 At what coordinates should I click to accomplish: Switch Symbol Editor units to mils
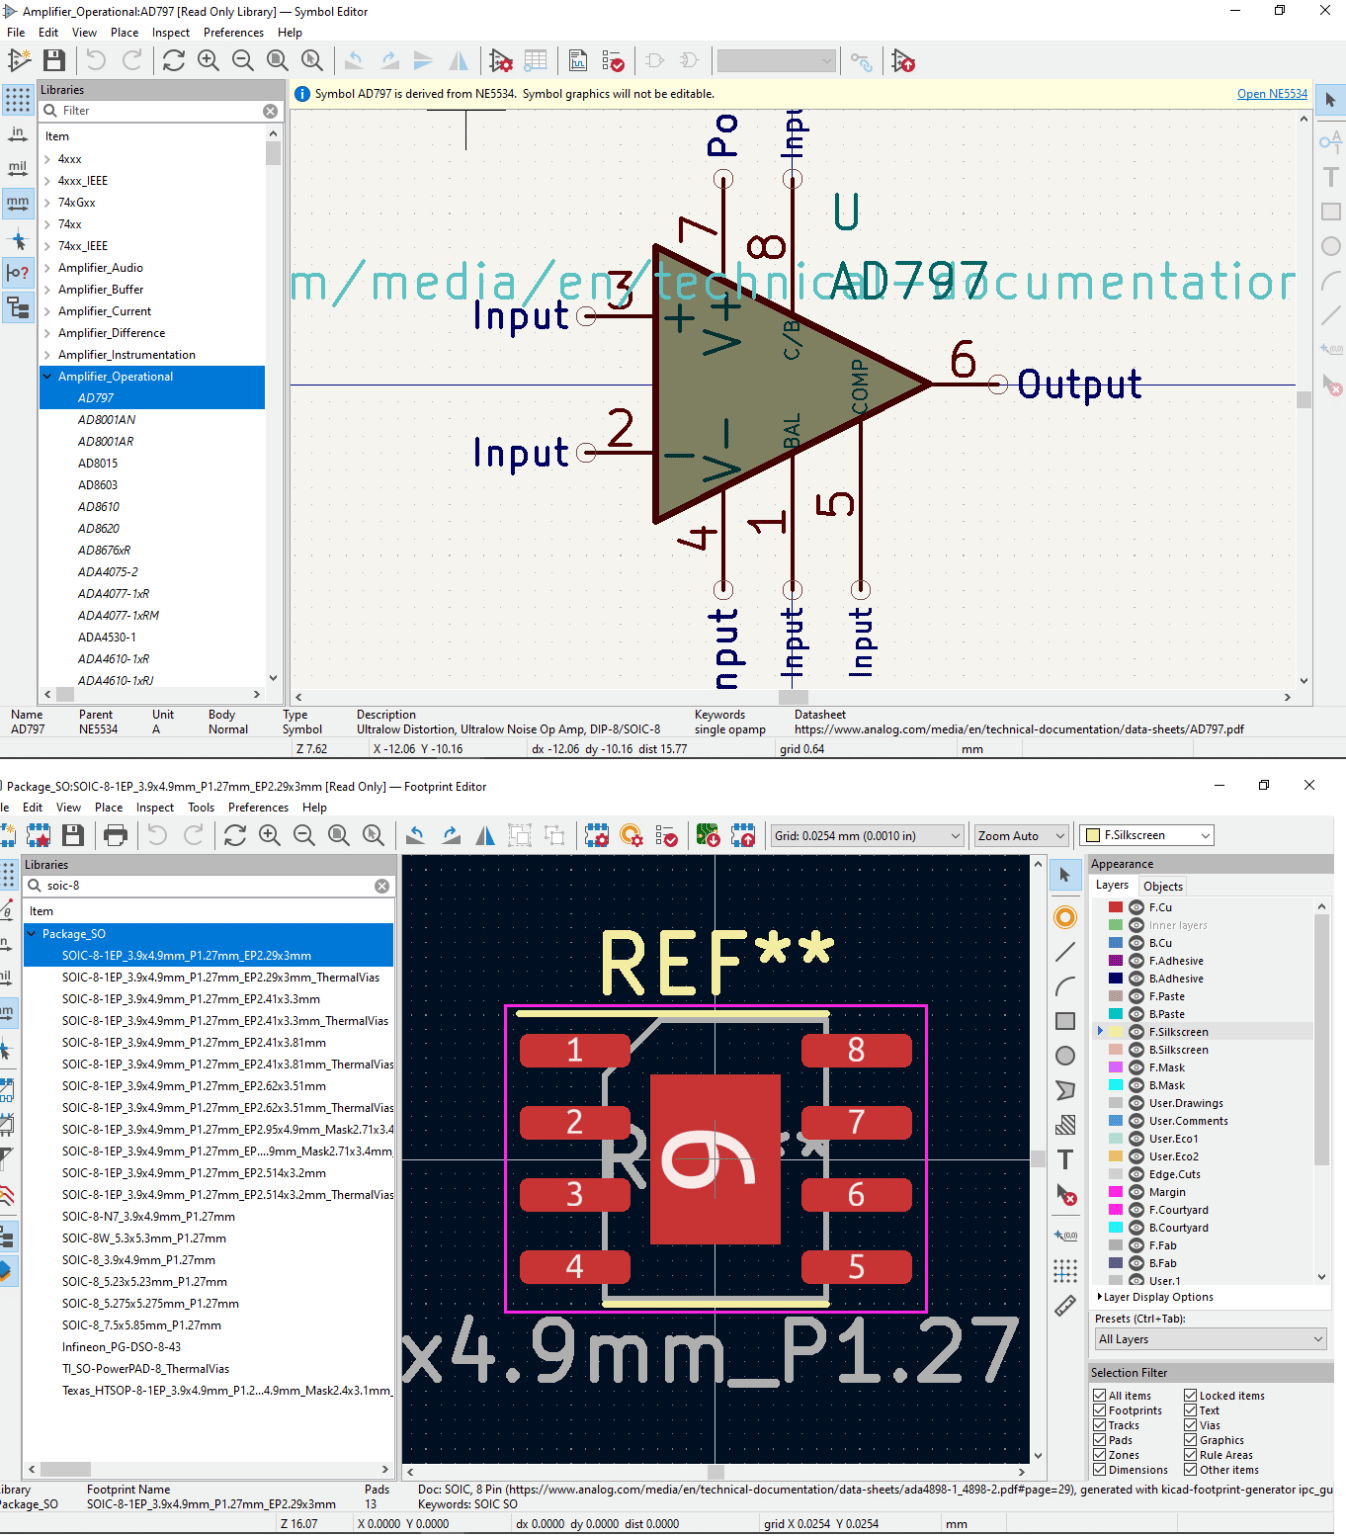click(x=18, y=168)
